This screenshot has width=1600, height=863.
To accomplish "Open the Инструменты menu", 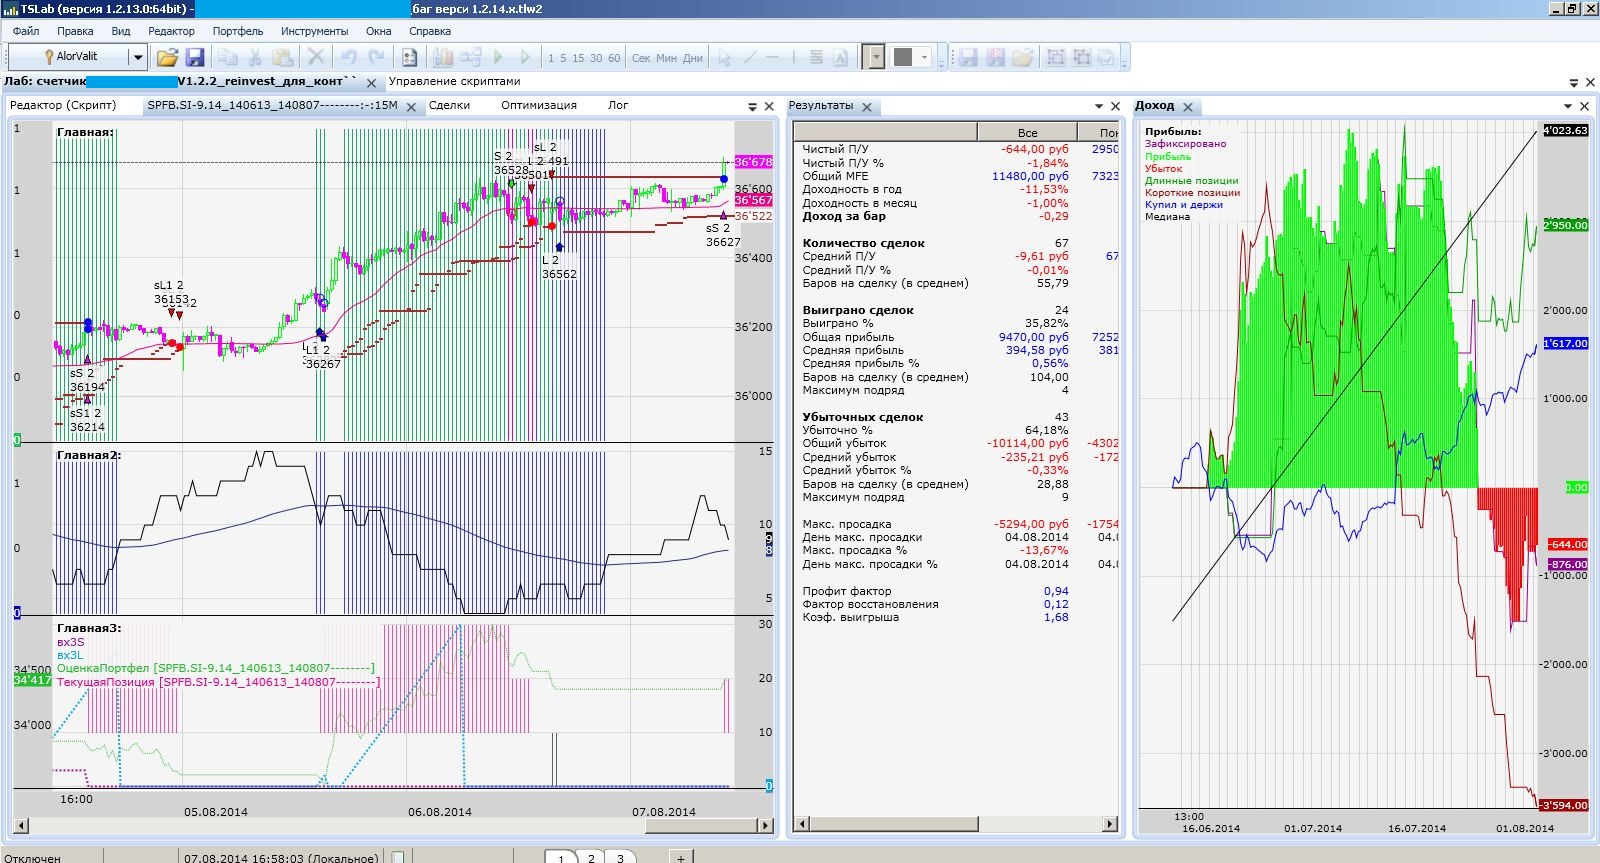I will pyautogui.click(x=314, y=31).
